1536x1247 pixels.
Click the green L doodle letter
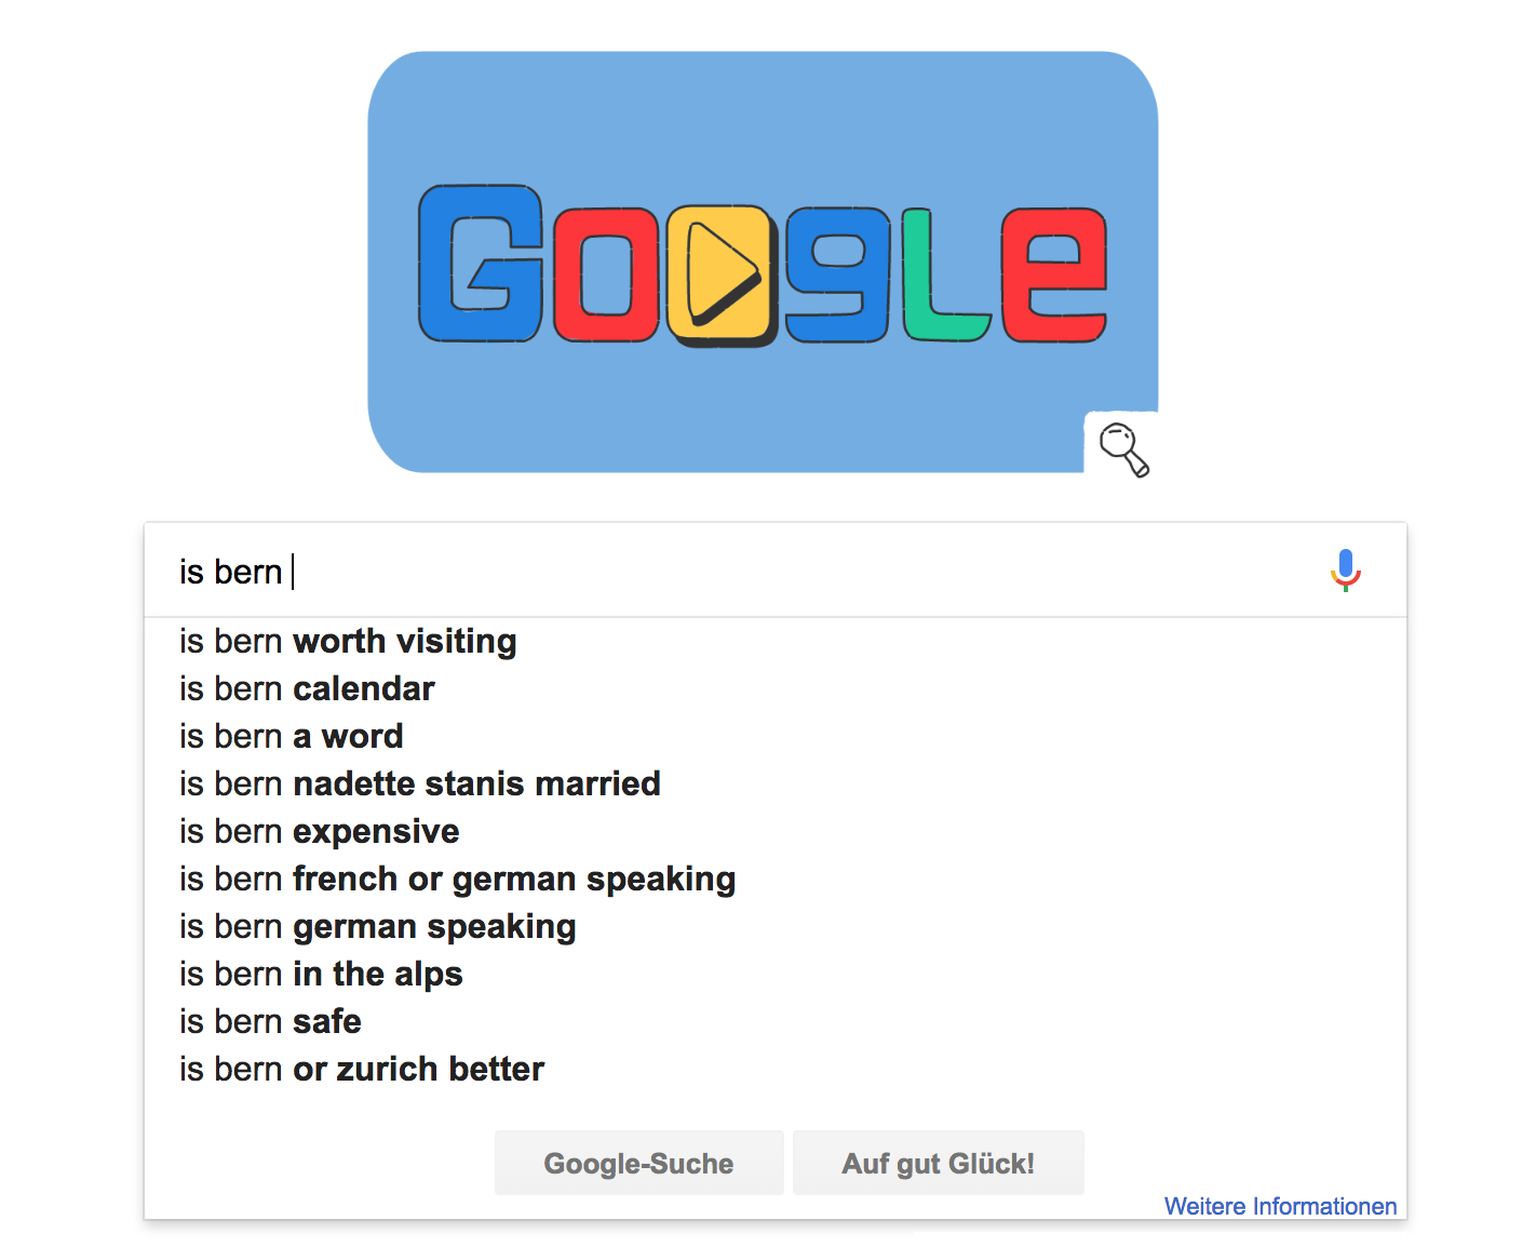[x=941, y=276]
